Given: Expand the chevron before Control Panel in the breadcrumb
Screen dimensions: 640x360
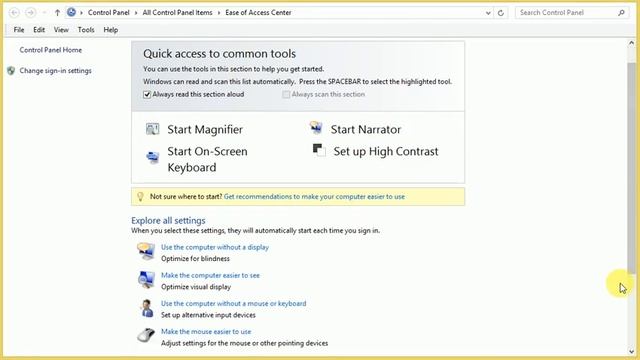Looking at the screenshot, I should click(x=81, y=13).
